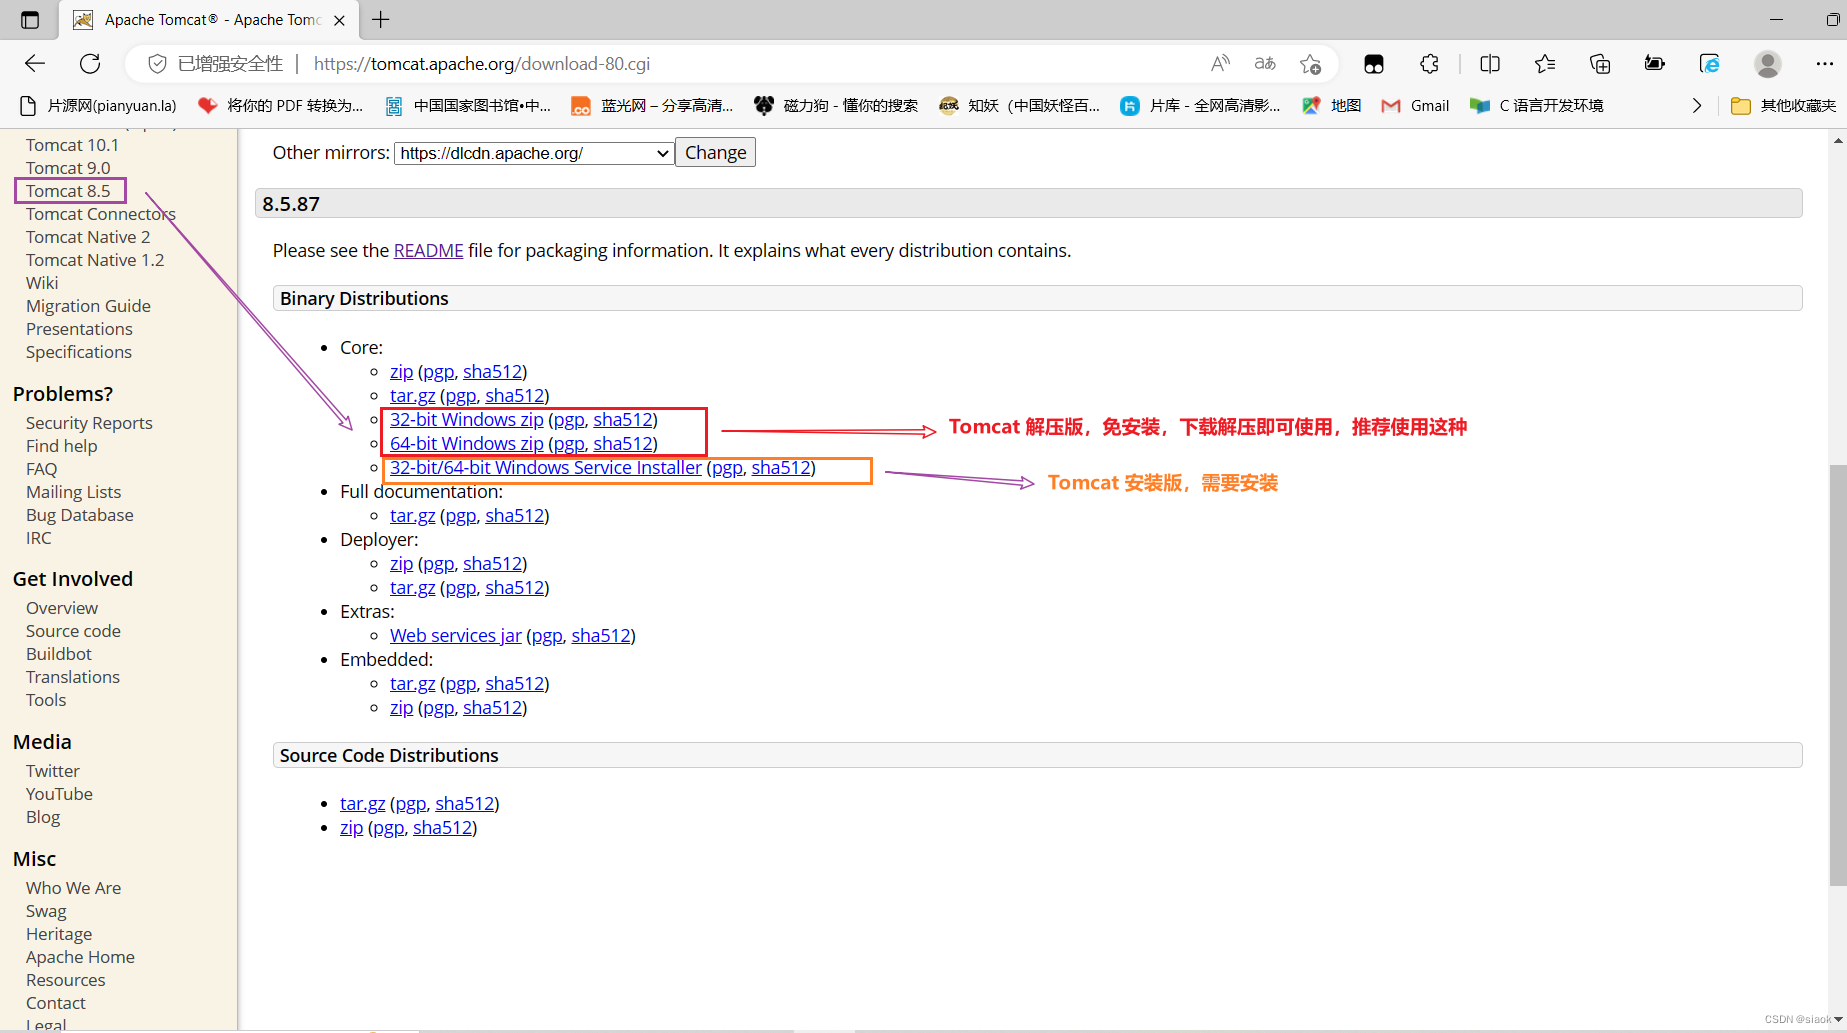Open the 地图 maps bookmark

[1332, 106]
